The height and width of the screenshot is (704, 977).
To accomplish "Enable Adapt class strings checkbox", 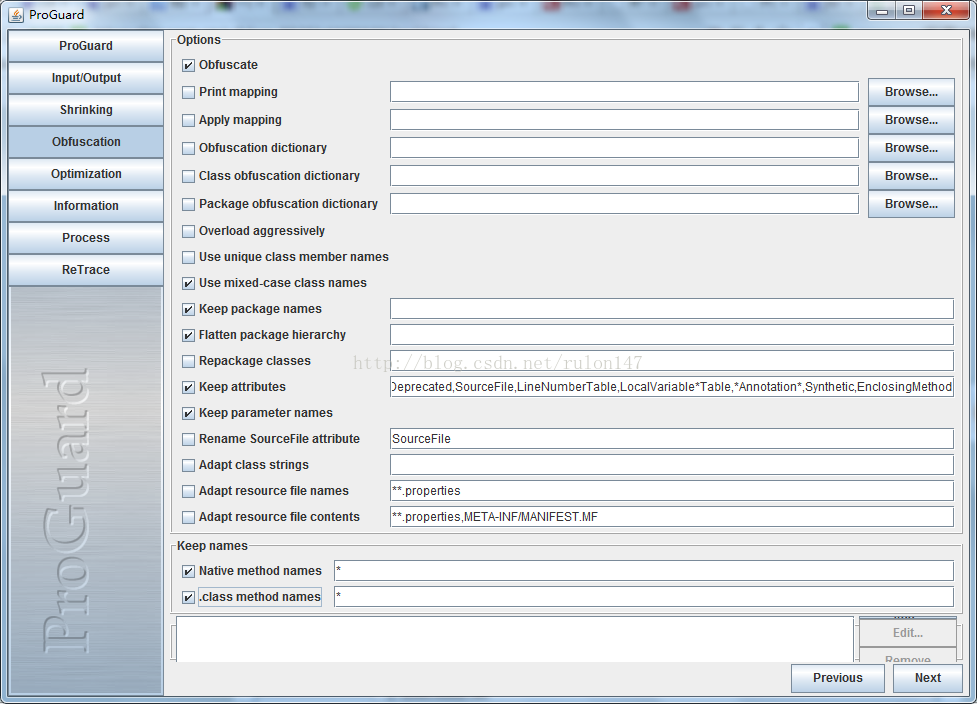I will tap(188, 465).
